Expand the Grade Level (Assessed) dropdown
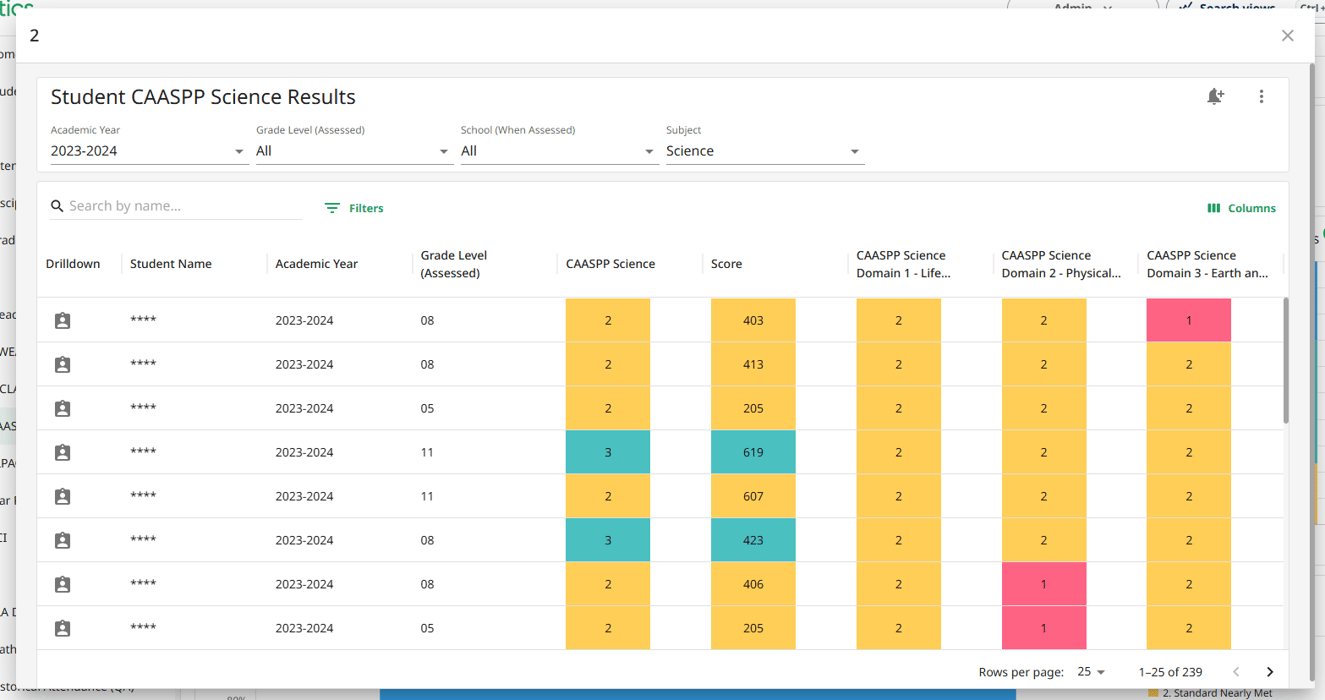 353,151
